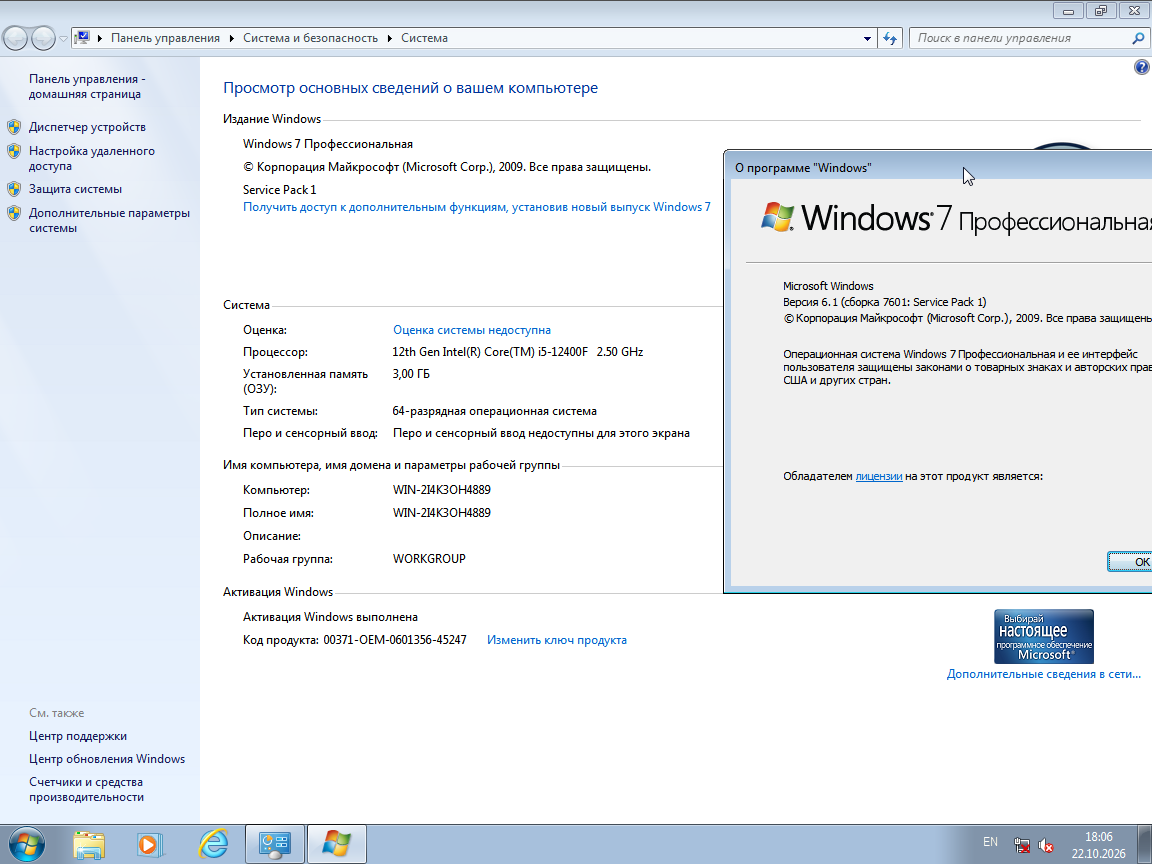The image size is (1152, 864).
Task: Switch to About Windows taskbar button
Action: tap(336, 844)
